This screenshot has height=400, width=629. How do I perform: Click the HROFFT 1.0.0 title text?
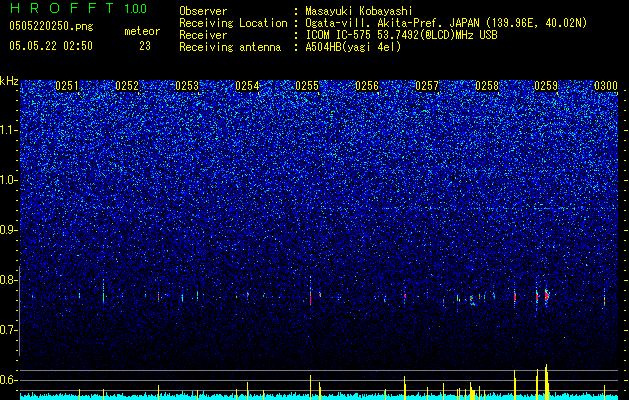click(78, 8)
